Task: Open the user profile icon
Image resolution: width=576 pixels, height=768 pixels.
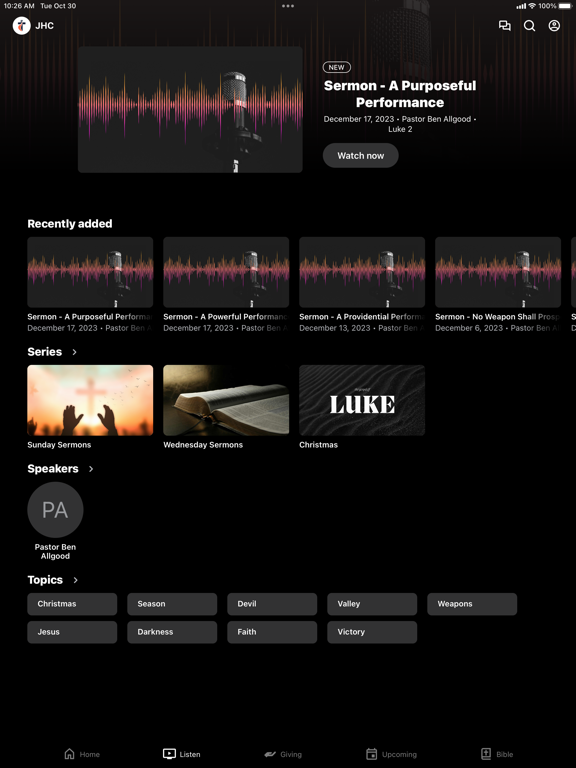Action: point(554,25)
